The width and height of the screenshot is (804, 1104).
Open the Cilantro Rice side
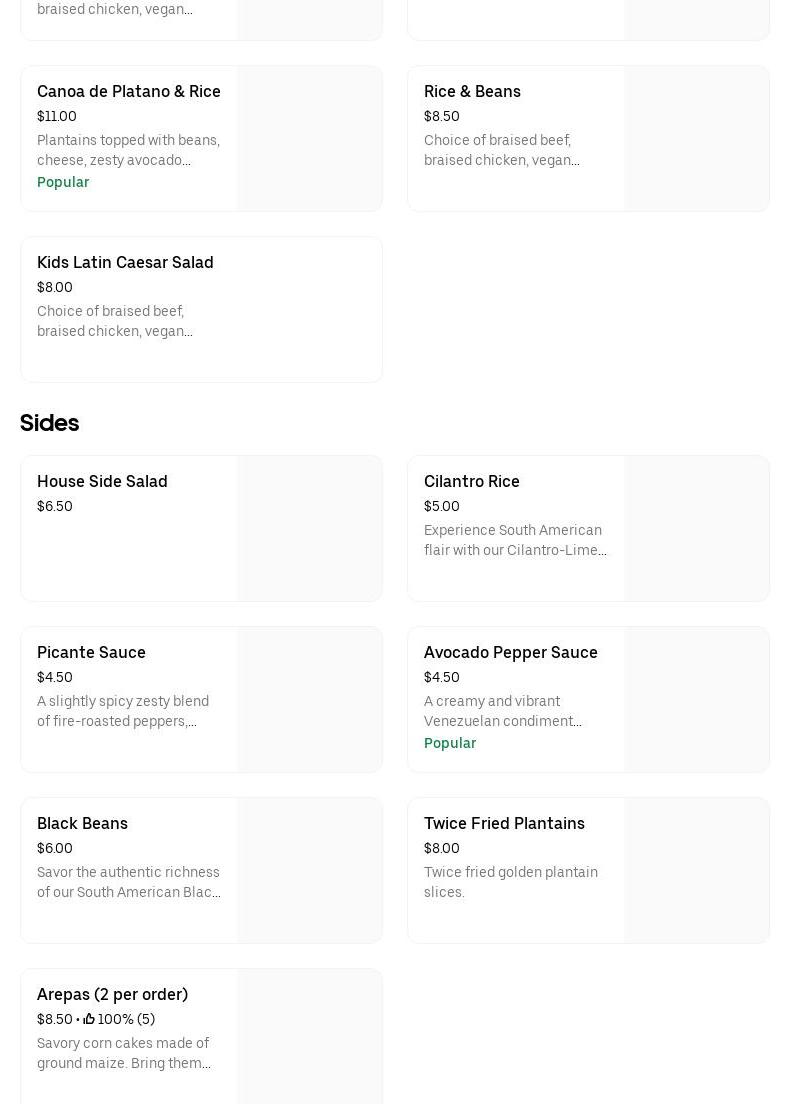pos(472,482)
